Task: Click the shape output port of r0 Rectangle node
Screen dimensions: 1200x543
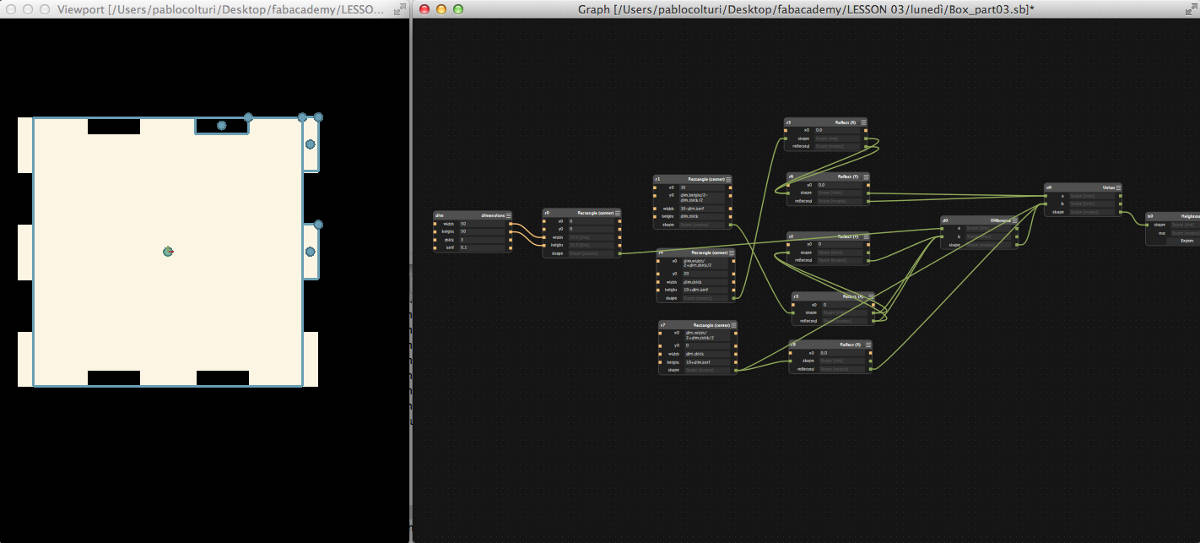Action: [619, 254]
